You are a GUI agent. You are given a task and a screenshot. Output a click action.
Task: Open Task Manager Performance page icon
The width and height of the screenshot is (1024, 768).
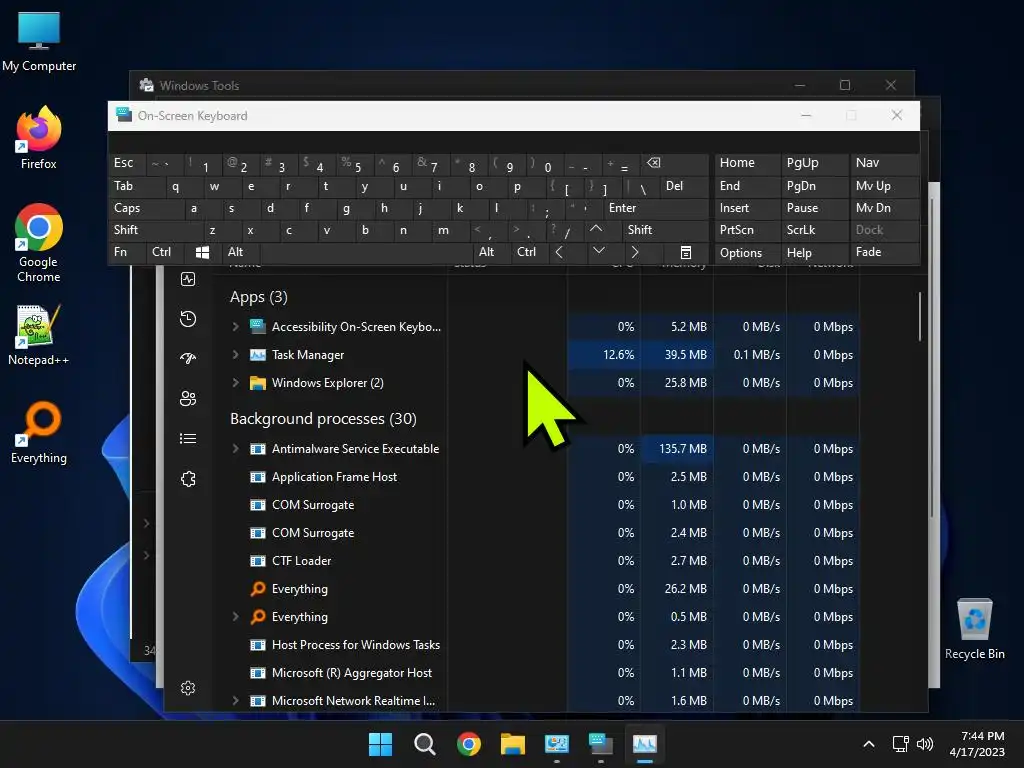[188, 280]
